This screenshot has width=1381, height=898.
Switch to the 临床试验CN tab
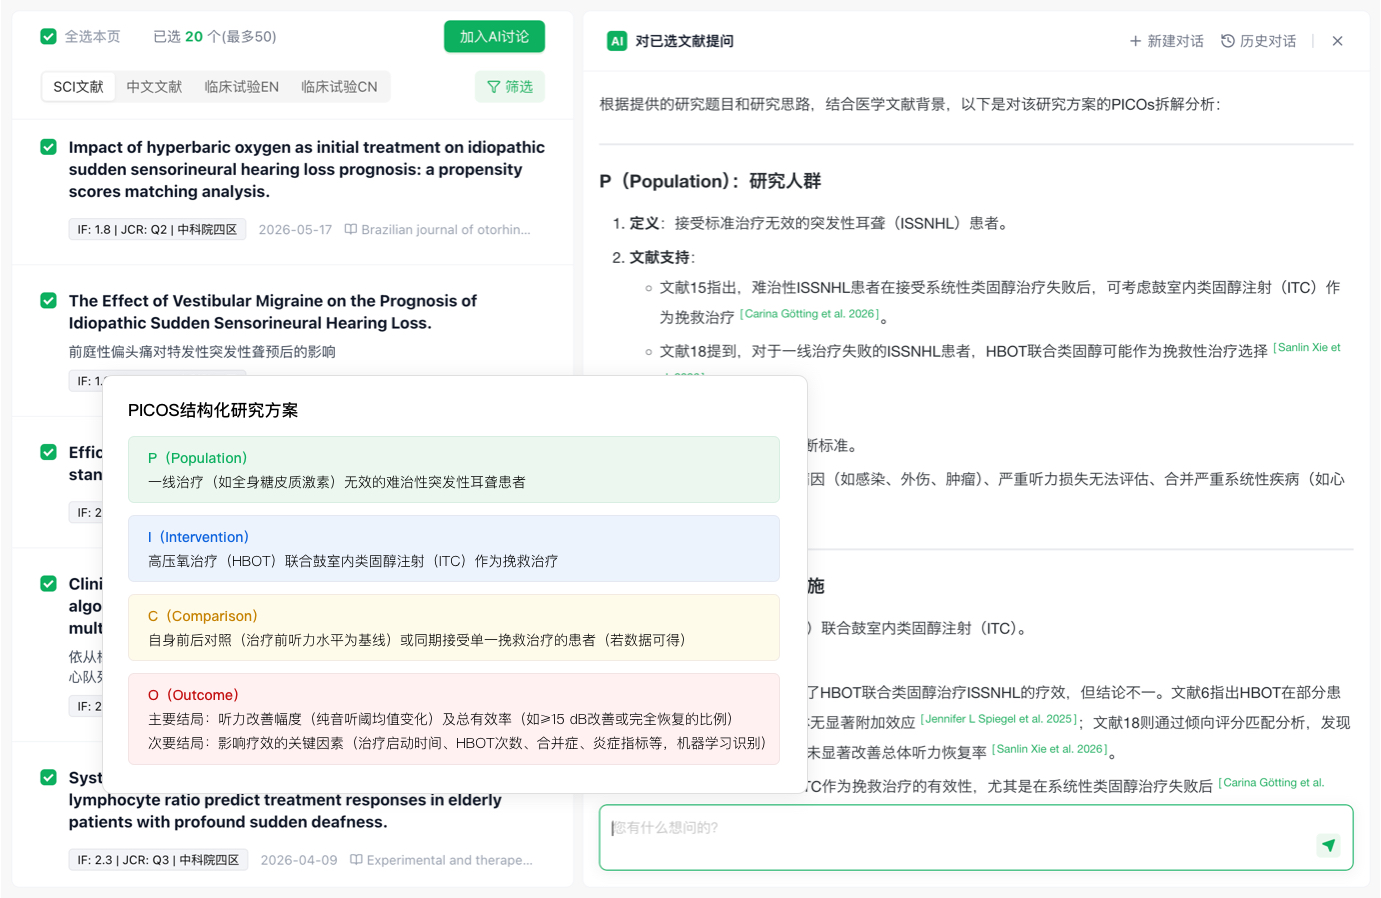[x=339, y=87]
